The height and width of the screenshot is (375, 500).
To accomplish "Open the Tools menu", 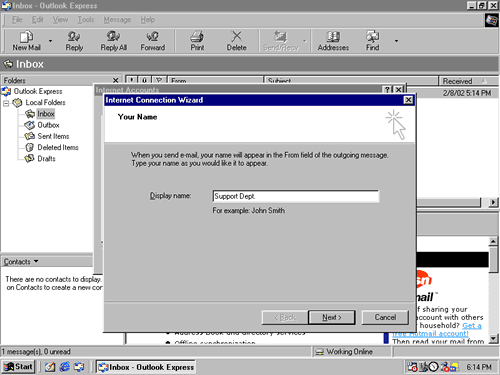I will pyautogui.click(x=86, y=20).
